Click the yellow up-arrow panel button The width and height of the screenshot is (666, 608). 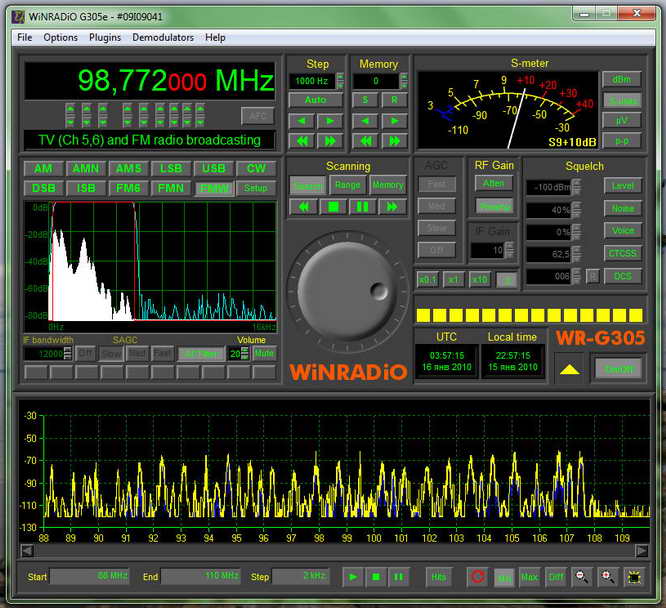[568, 369]
